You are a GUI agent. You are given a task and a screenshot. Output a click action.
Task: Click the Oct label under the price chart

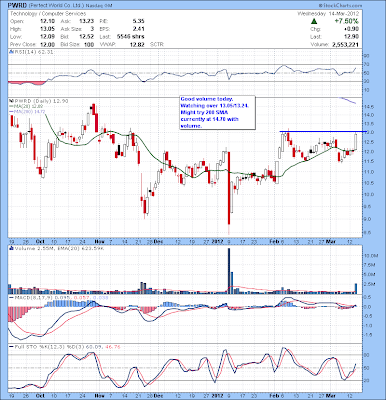40,241
